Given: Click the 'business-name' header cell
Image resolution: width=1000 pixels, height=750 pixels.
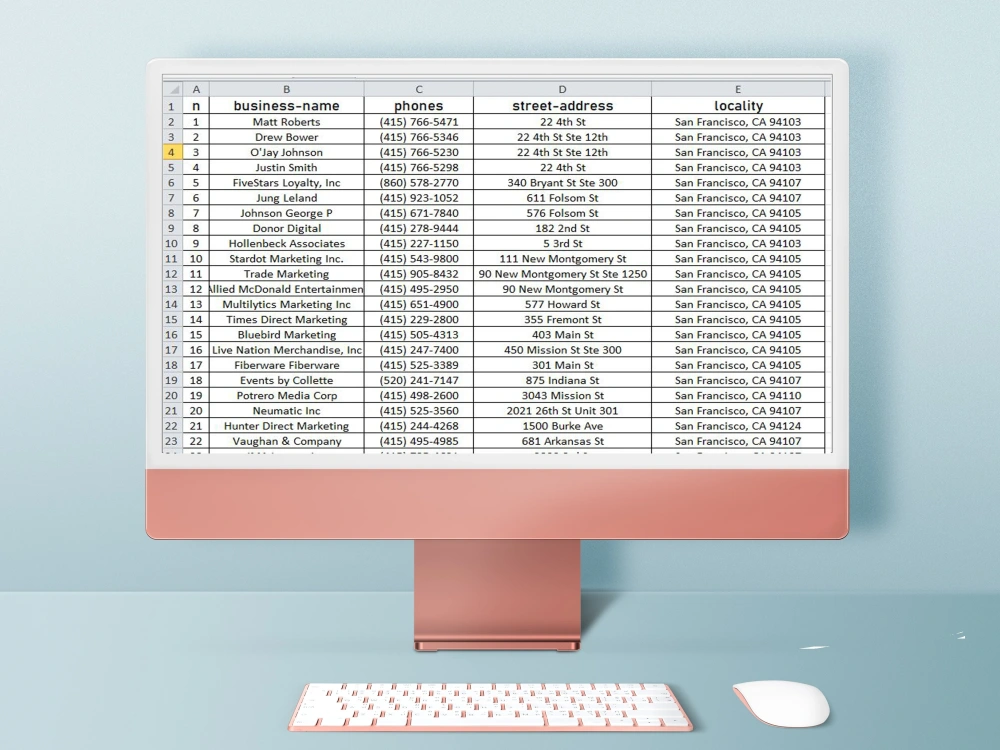Looking at the screenshot, I should [286, 106].
